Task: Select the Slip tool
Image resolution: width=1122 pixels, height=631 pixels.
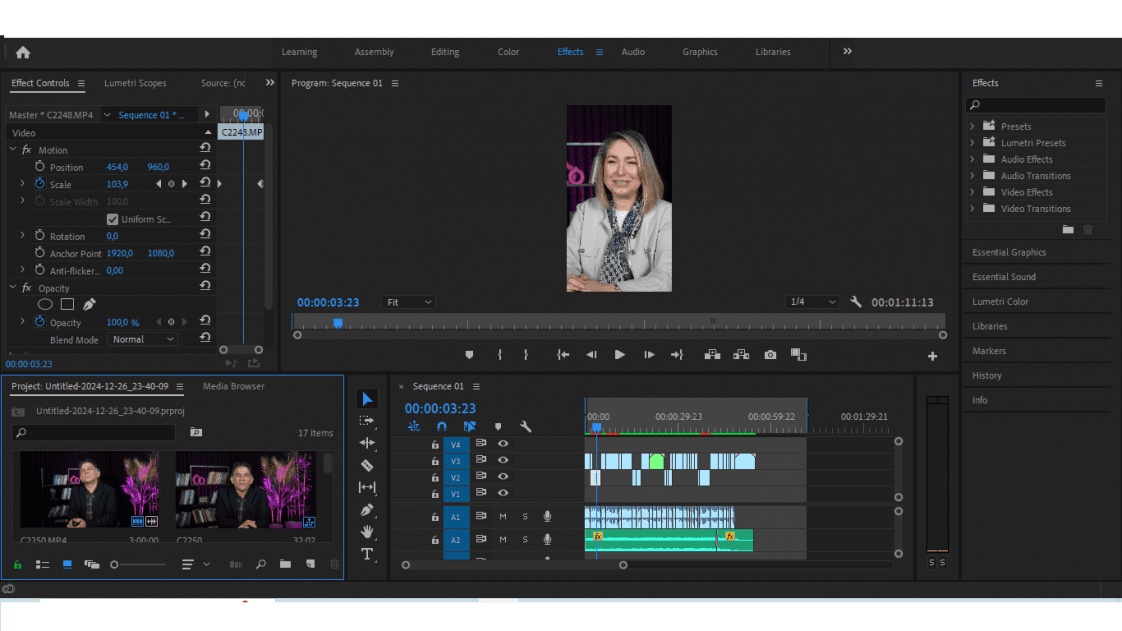Action: tap(367, 488)
